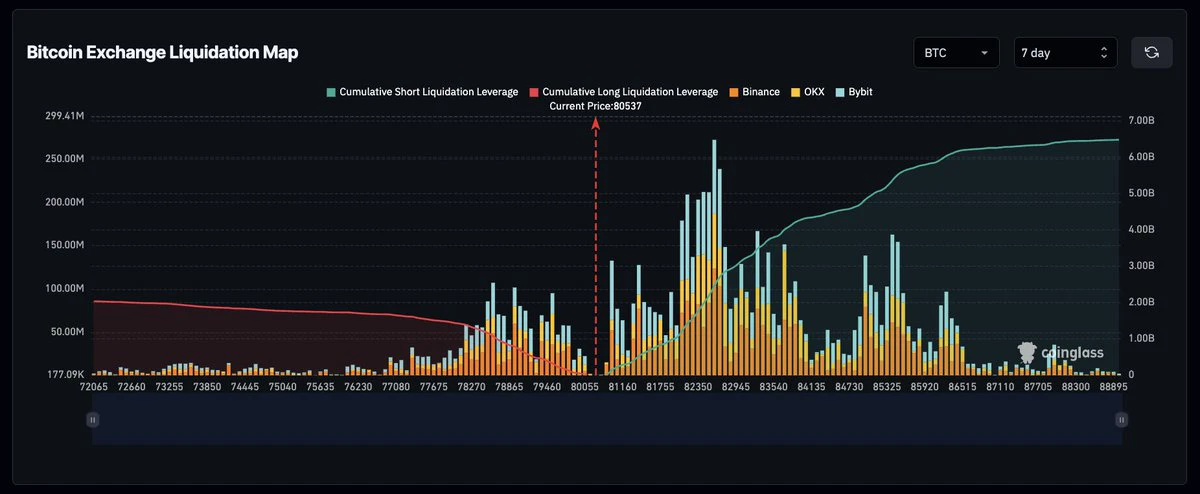Click the 250.00M left axis value

pos(64,159)
